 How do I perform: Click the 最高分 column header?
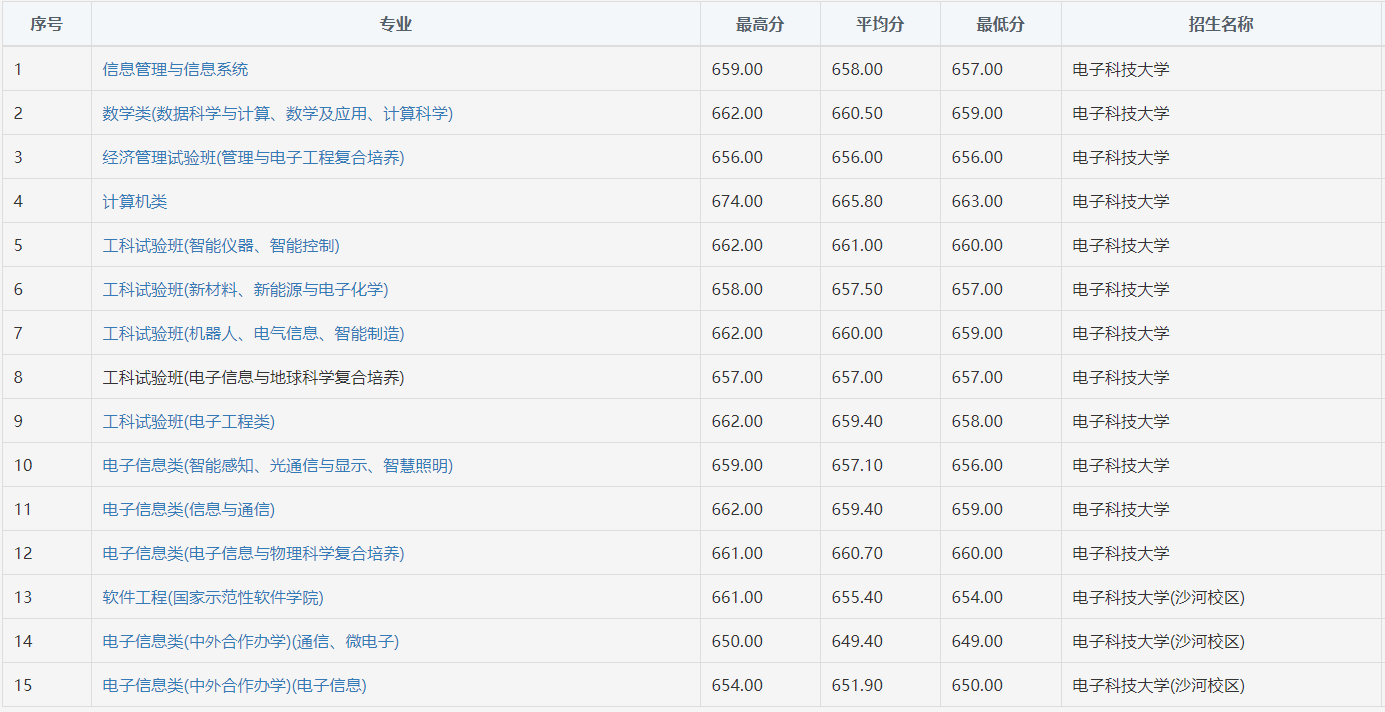(760, 24)
